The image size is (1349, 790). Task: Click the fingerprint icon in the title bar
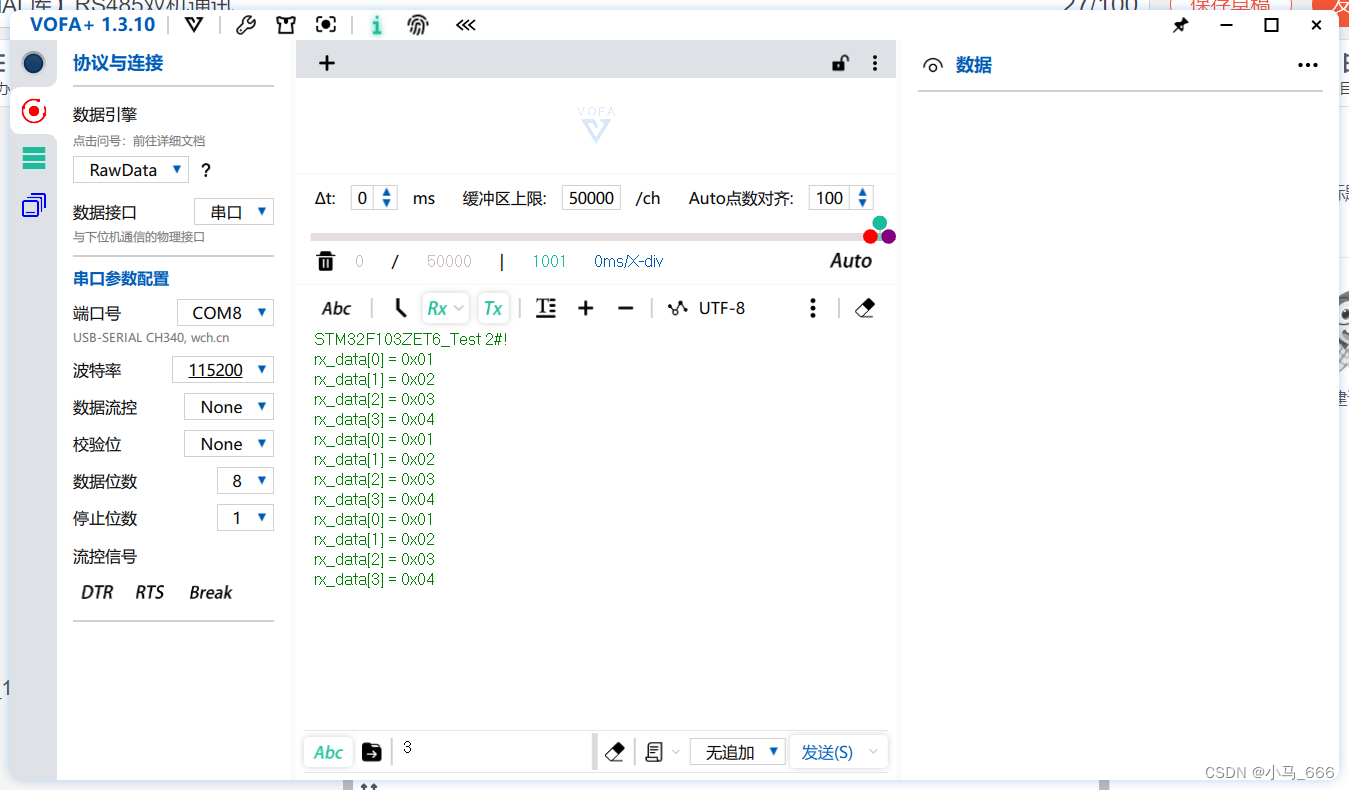tap(417, 24)
